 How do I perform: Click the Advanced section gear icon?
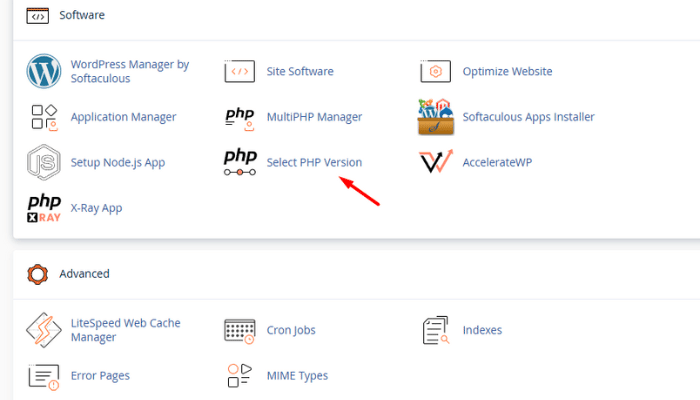click(x=38, y=274)
